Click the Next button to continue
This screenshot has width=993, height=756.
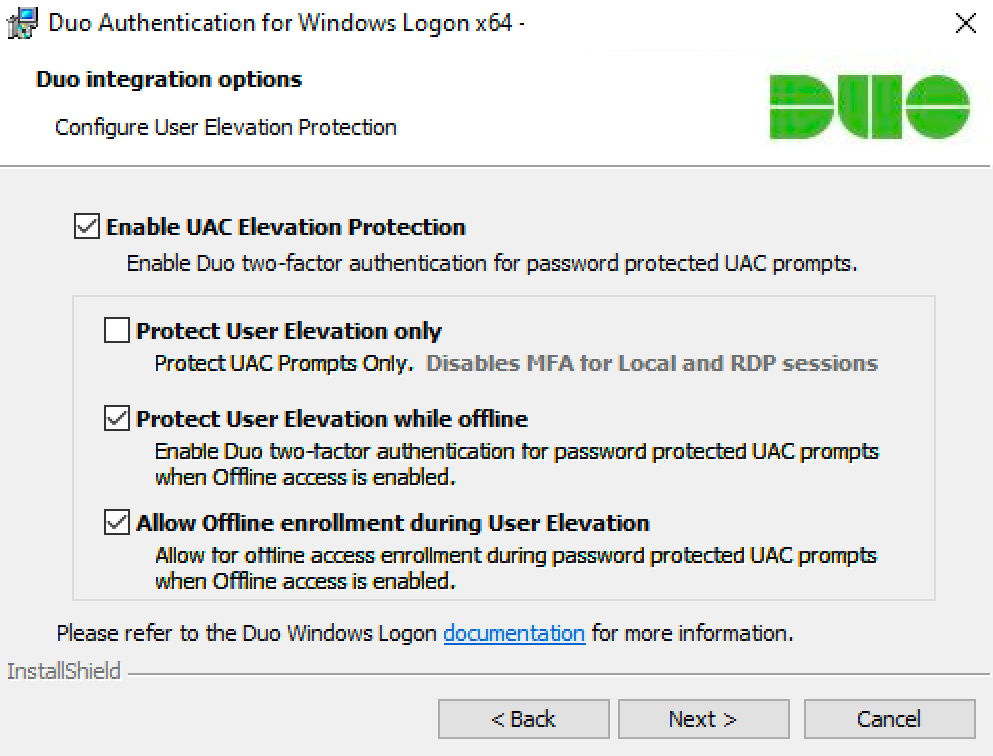point(703,718)
